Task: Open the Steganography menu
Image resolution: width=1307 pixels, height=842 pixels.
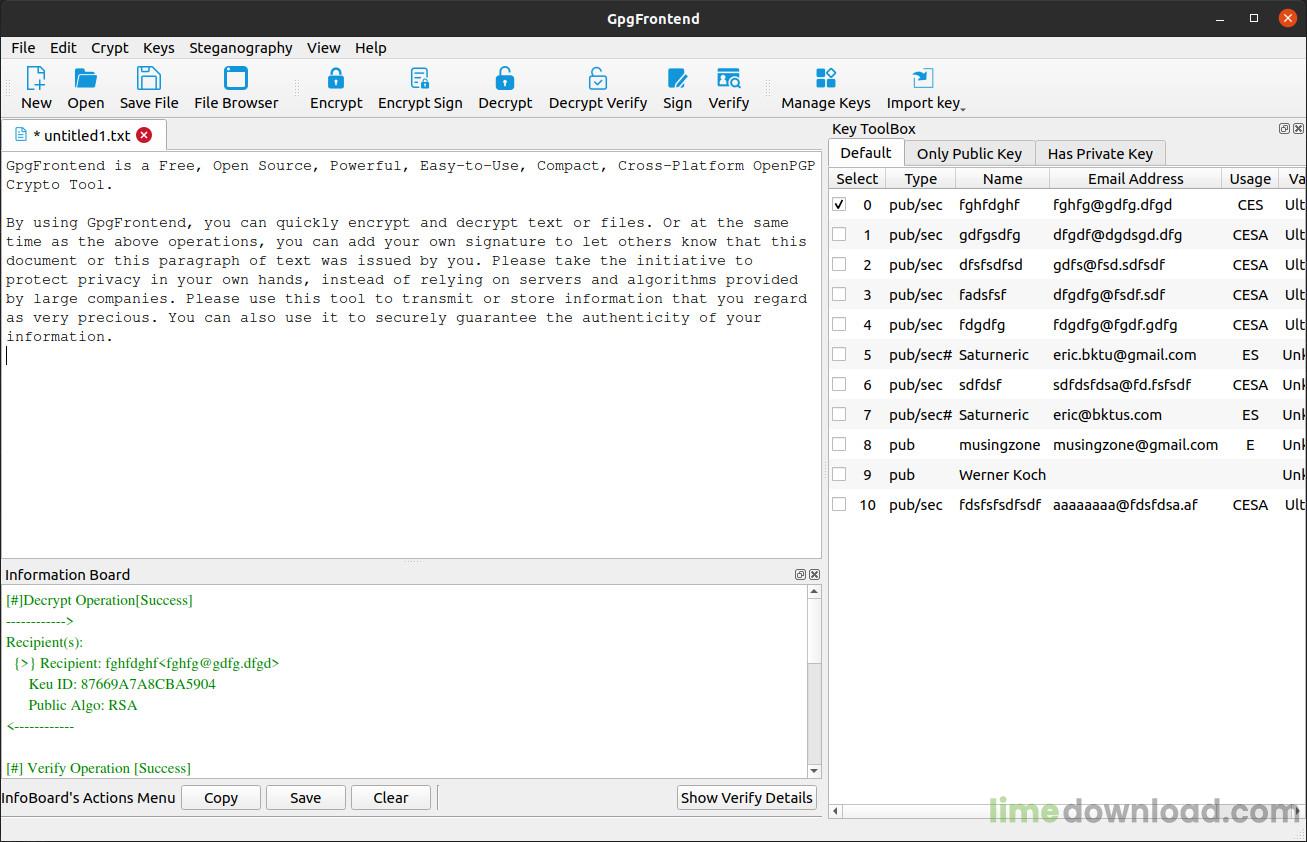Action: 241,47
